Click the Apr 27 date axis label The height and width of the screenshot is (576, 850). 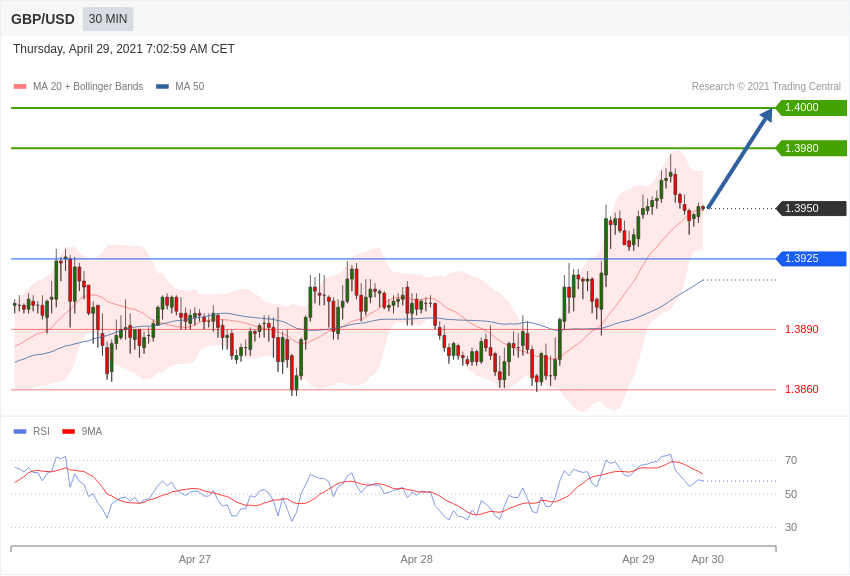(x=195, y=559)
